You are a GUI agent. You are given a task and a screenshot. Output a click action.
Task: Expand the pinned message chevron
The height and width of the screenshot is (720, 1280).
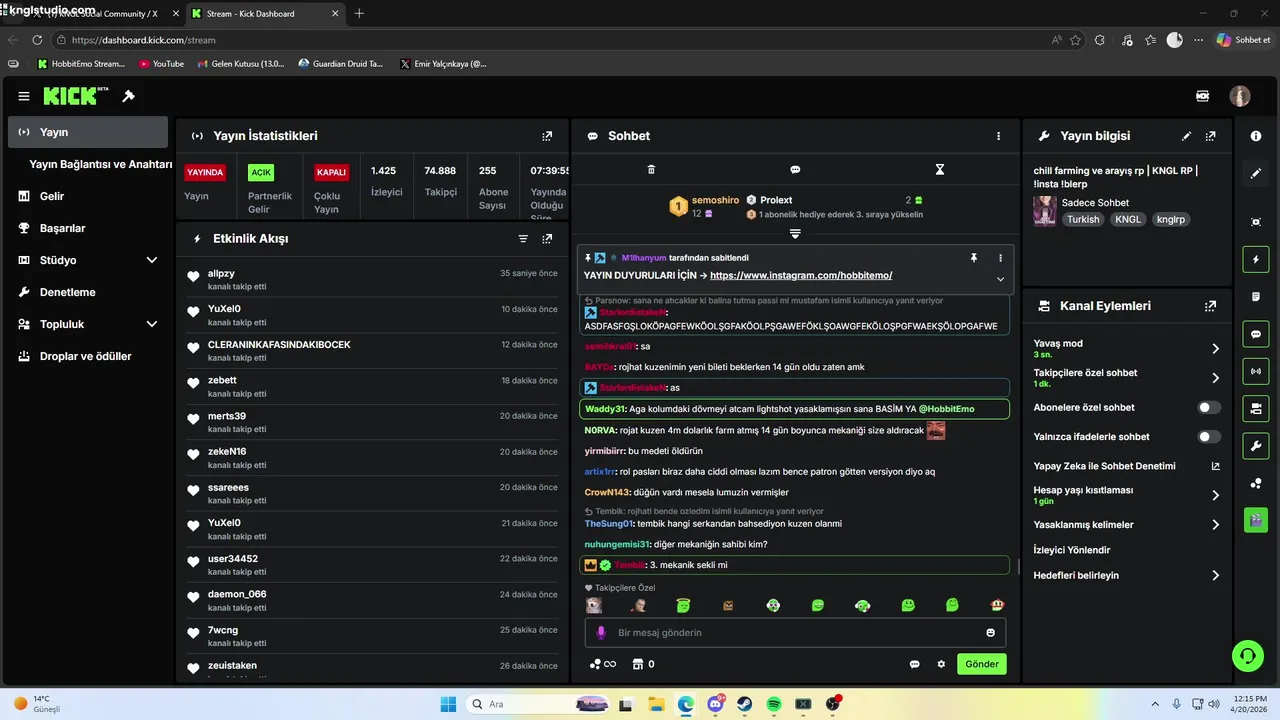click(x=1000, y=280)
